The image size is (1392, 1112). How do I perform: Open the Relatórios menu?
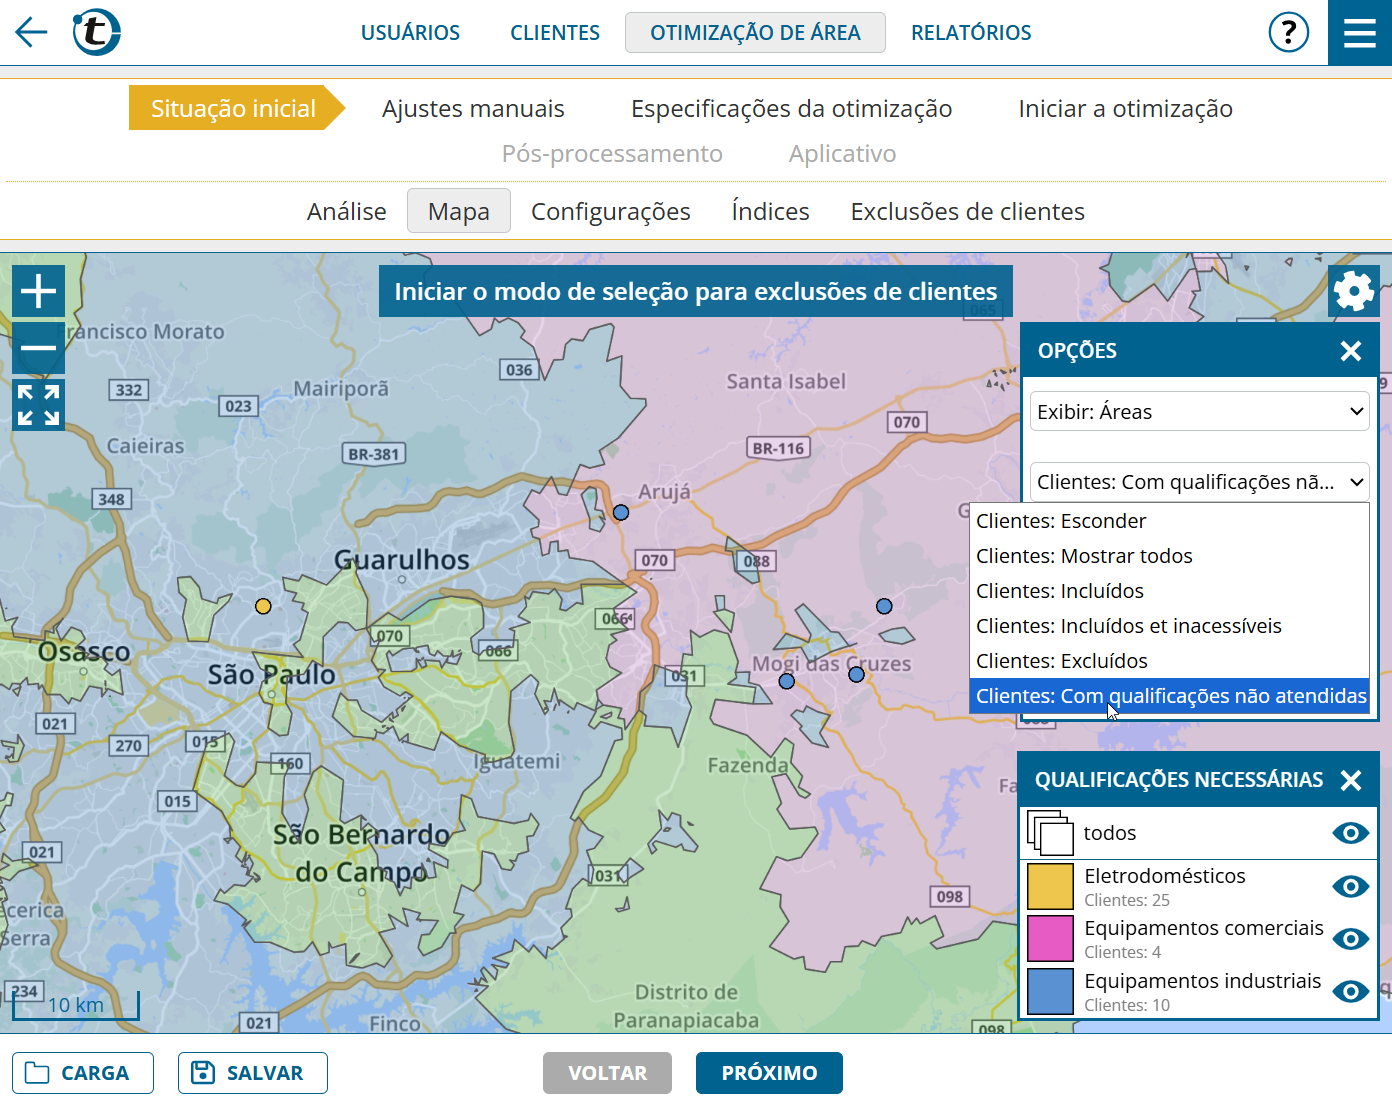(970, 33)
